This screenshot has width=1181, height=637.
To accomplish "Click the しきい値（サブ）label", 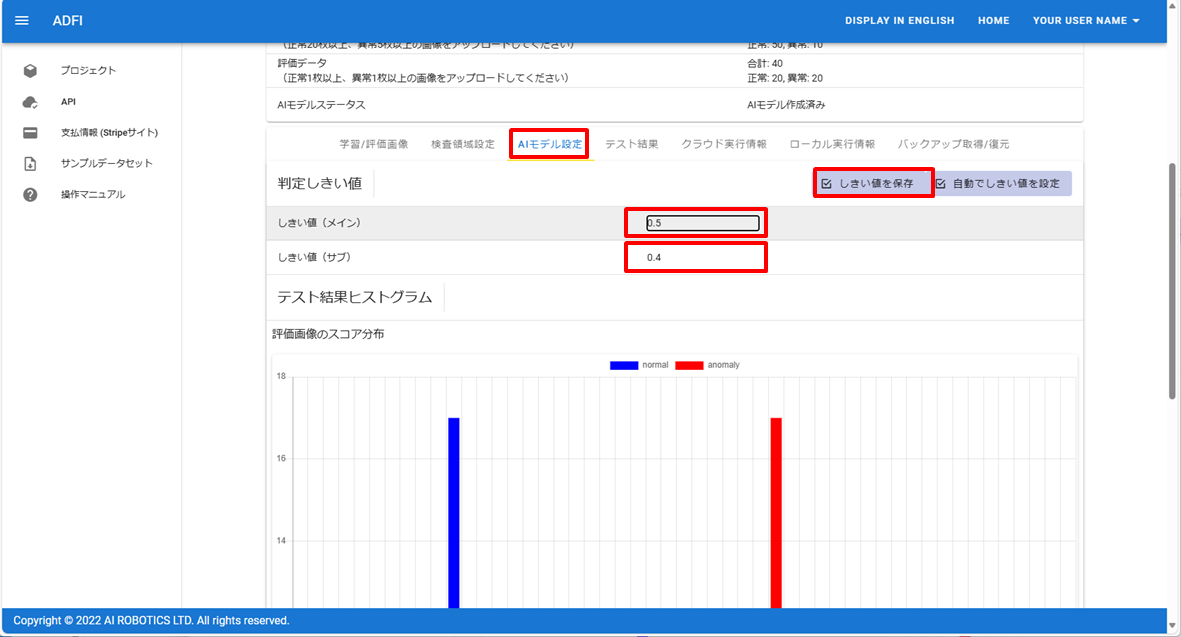I will coord(314,258).
